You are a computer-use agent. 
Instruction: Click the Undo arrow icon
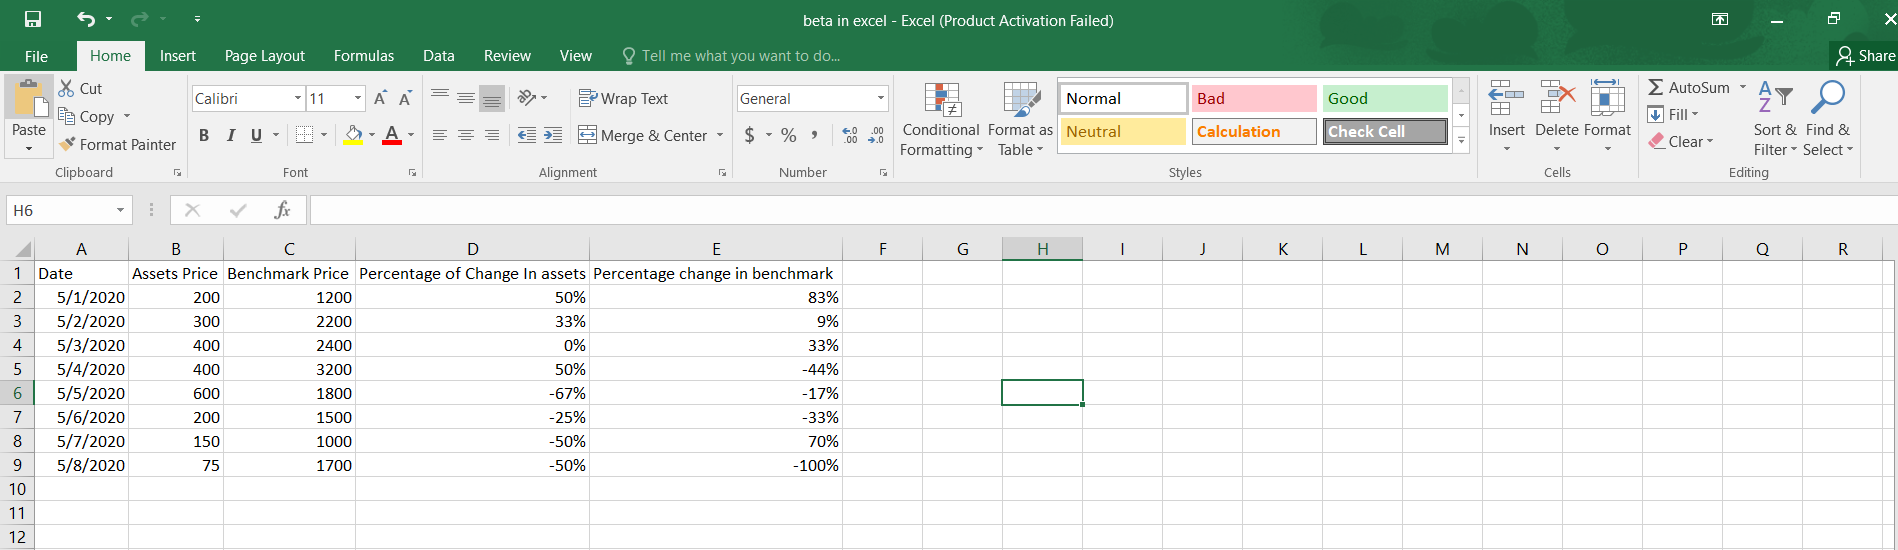[86, 19]
